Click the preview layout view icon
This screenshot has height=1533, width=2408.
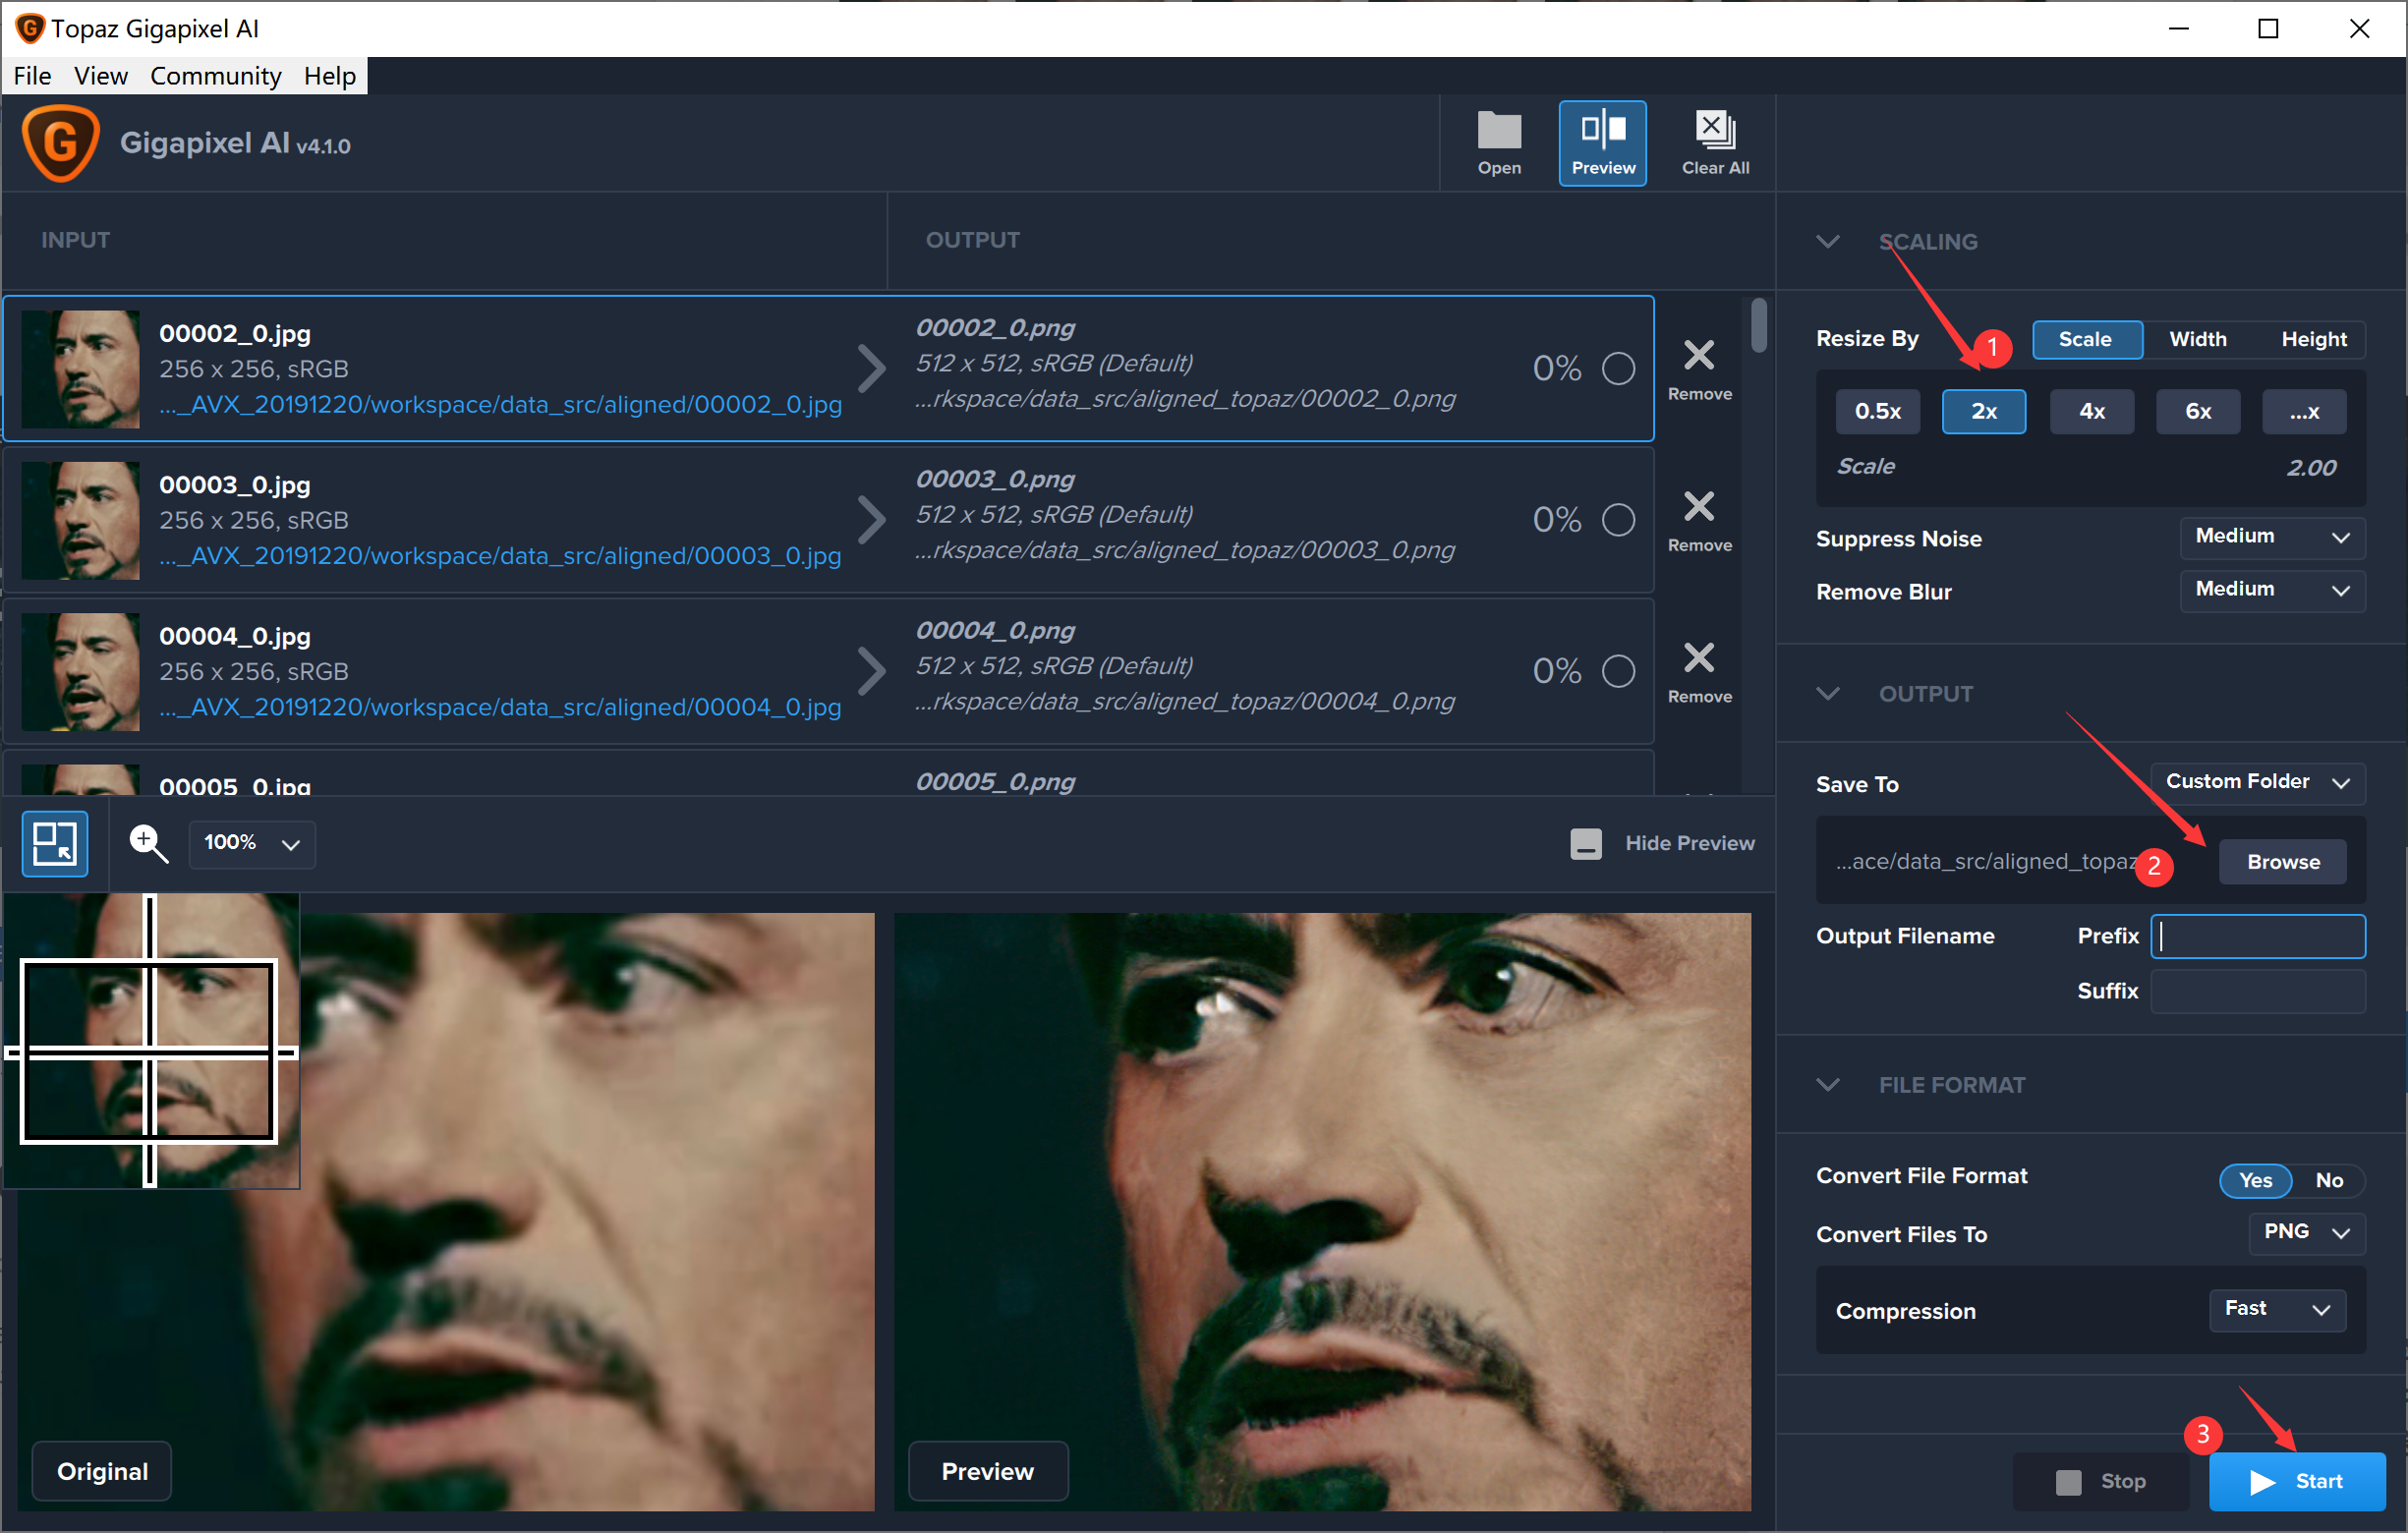[x=55, y=843]
